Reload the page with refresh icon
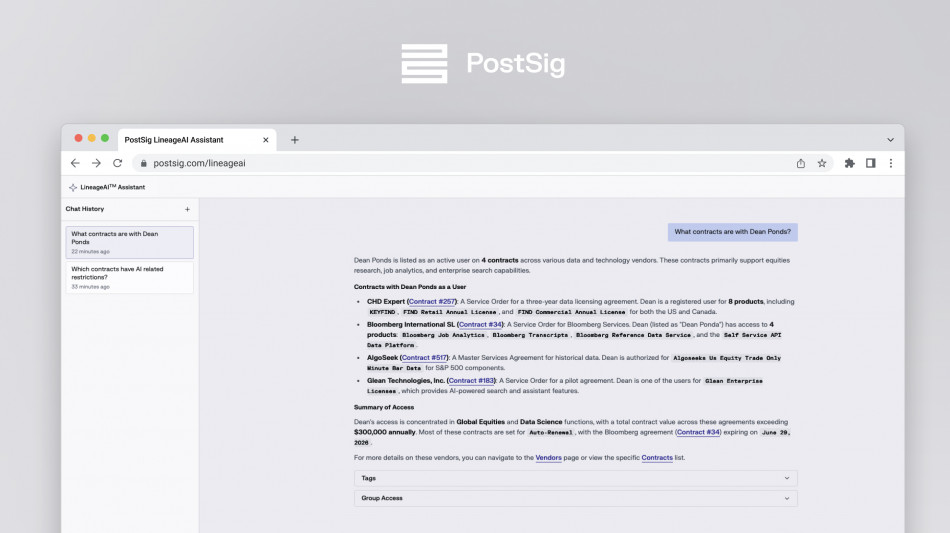950x533 pixels. point(117,163)
